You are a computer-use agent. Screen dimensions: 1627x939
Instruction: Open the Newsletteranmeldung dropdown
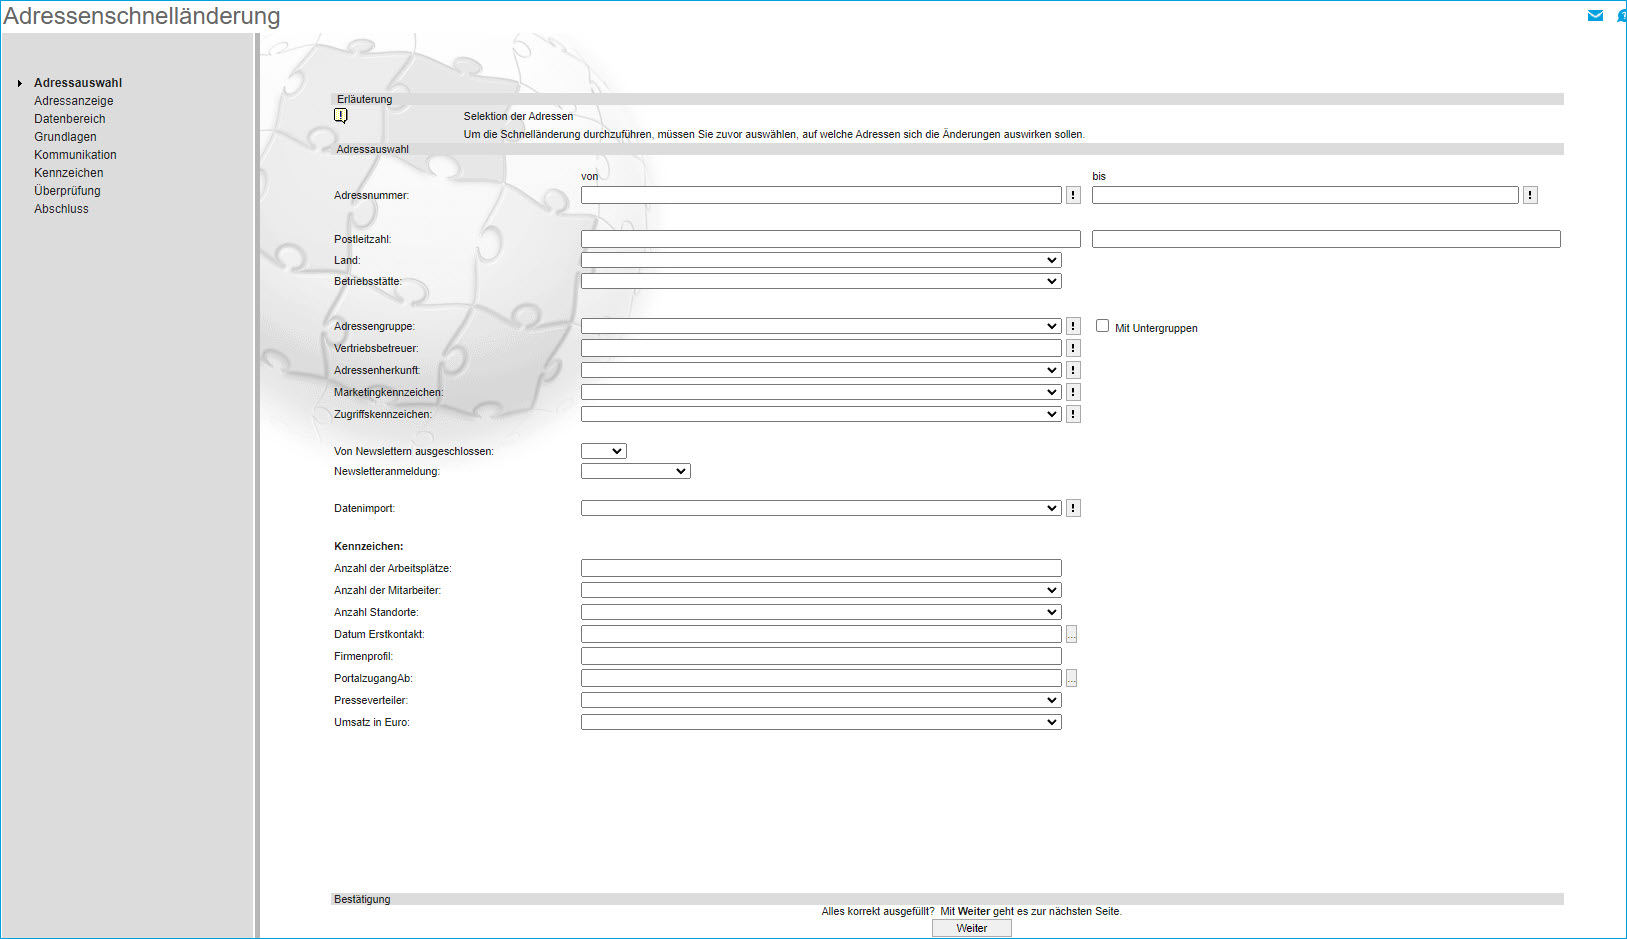[635, 471]
